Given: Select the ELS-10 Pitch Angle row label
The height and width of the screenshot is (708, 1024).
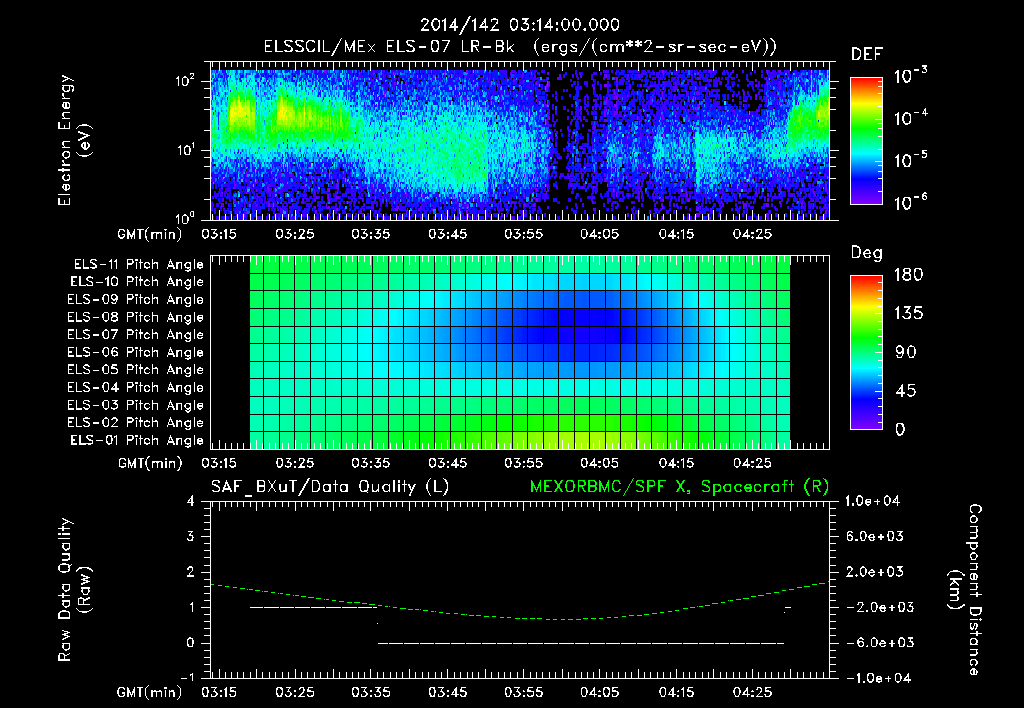Looking at the screenshot, I should (x=137, y=282).
